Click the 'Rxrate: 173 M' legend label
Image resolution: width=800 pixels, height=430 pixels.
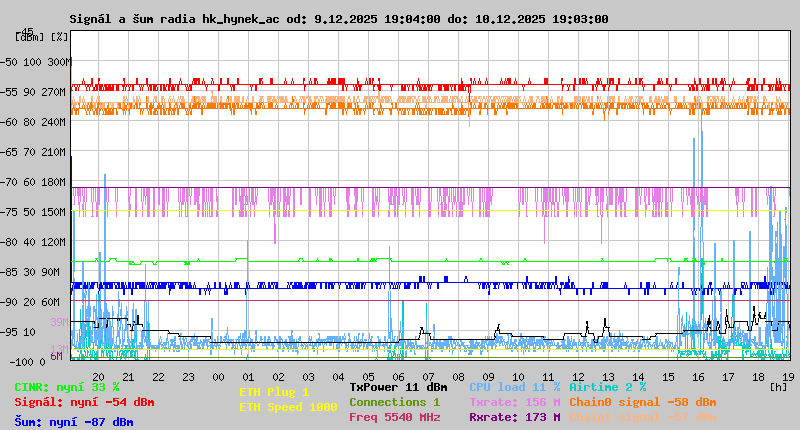514,417
